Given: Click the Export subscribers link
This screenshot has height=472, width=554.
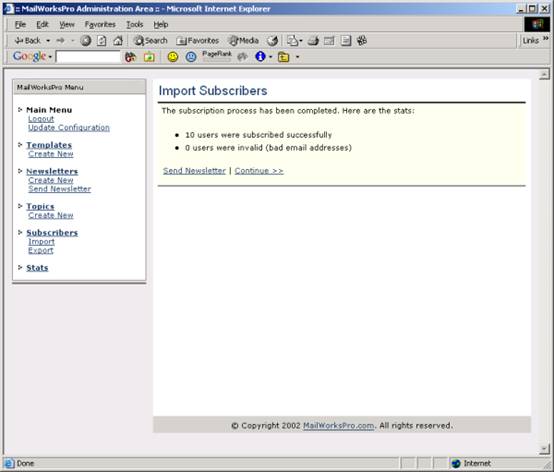Looking at the screenshot, I should tap(41, 250).
